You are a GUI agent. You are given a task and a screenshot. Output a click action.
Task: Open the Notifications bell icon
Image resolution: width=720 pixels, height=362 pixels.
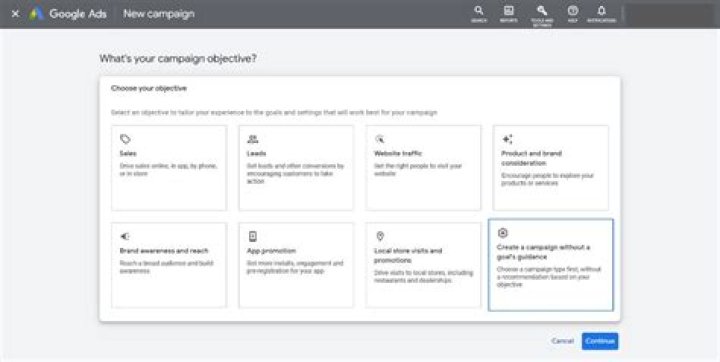[x=601, y=11]
